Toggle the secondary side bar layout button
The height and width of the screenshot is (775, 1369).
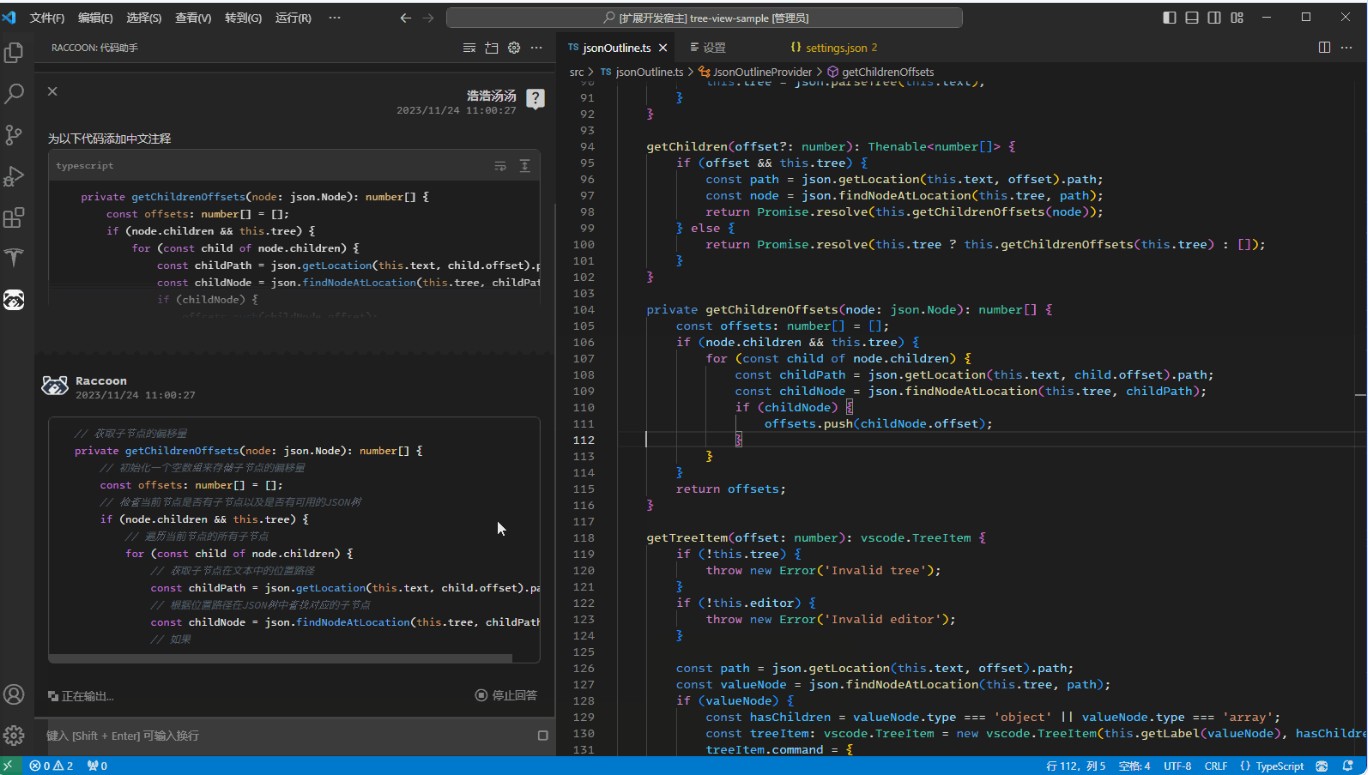[1214, 18]
